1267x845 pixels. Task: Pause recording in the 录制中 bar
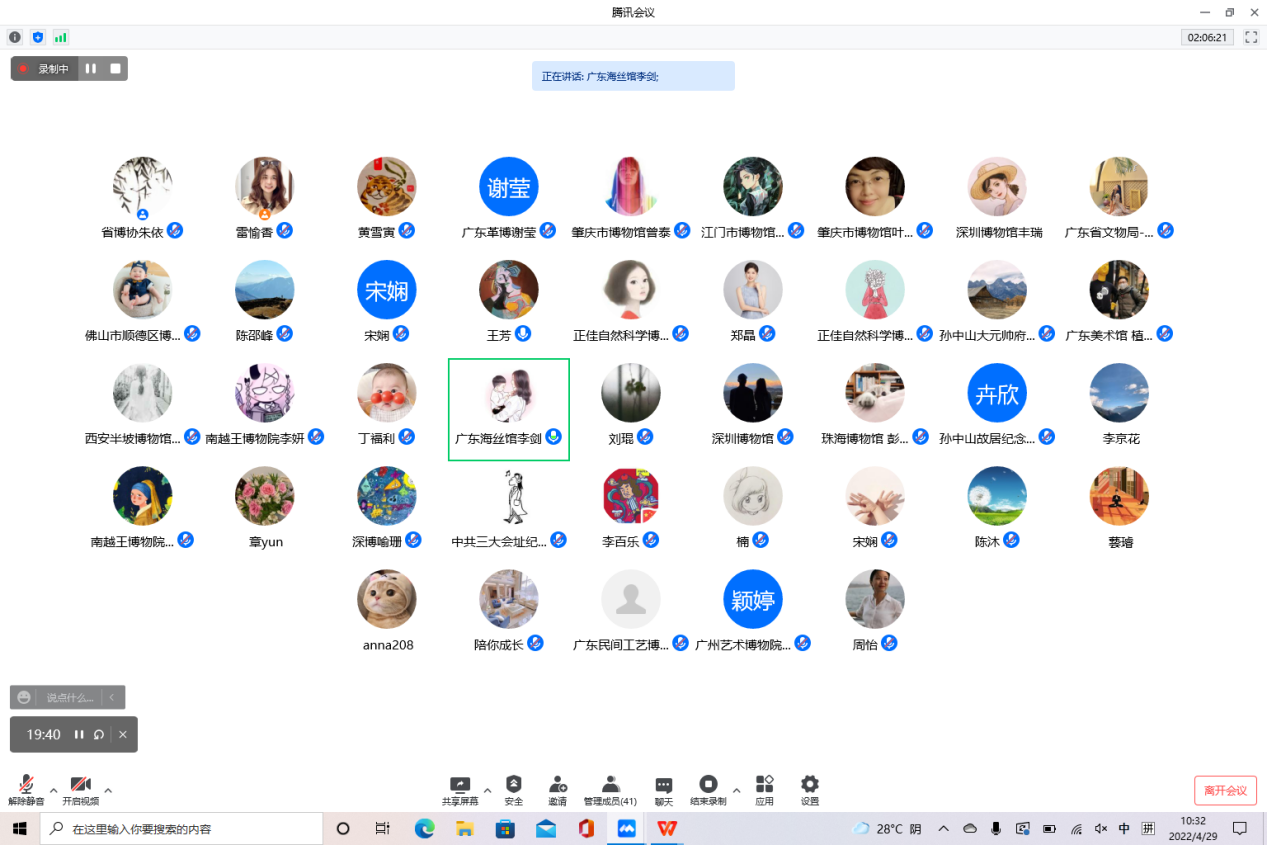pos(91,68)
